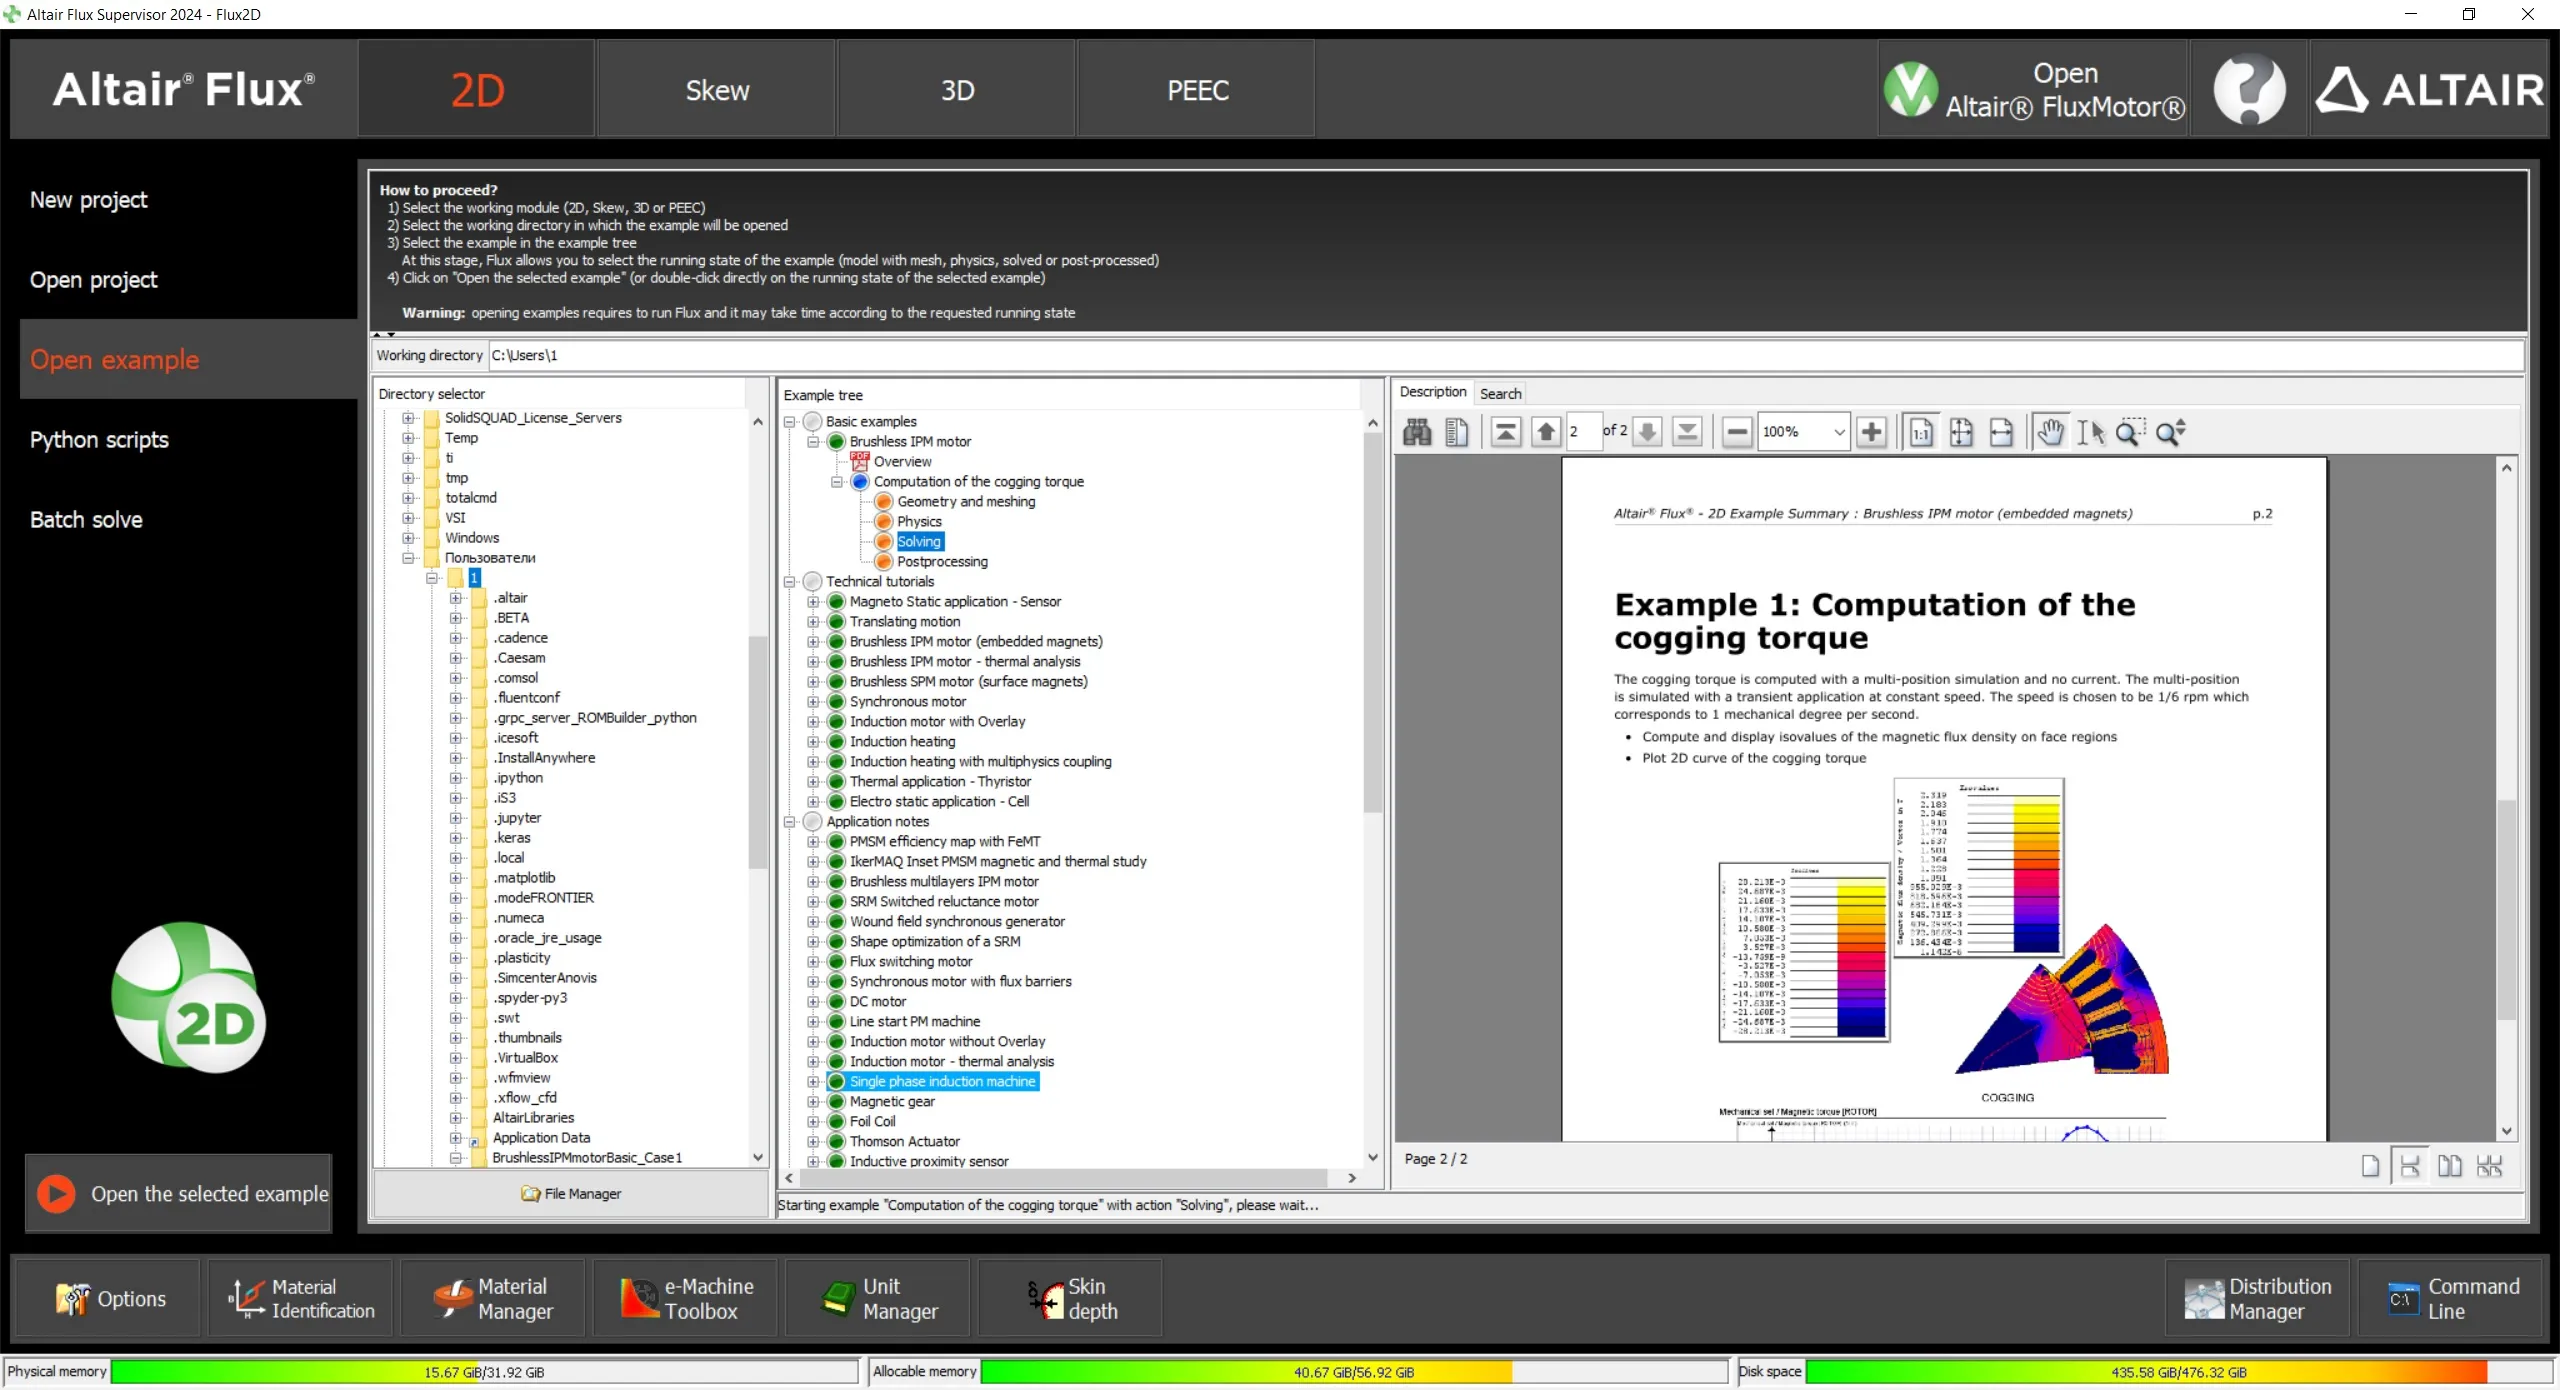
Task: Select the dynamic zoom tool
Action: click(2170, 432)
